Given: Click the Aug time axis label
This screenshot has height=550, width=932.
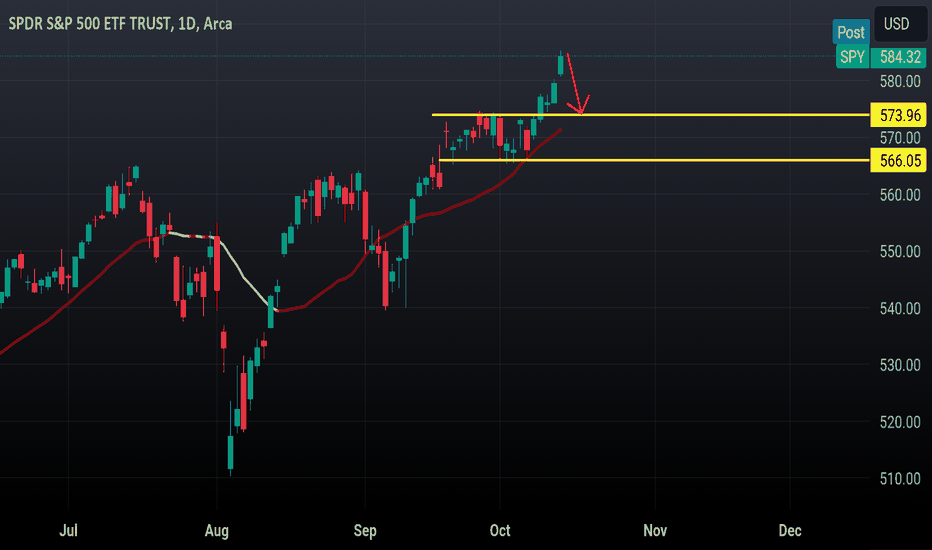Looking at the screenshot, I should pos(216,530).
